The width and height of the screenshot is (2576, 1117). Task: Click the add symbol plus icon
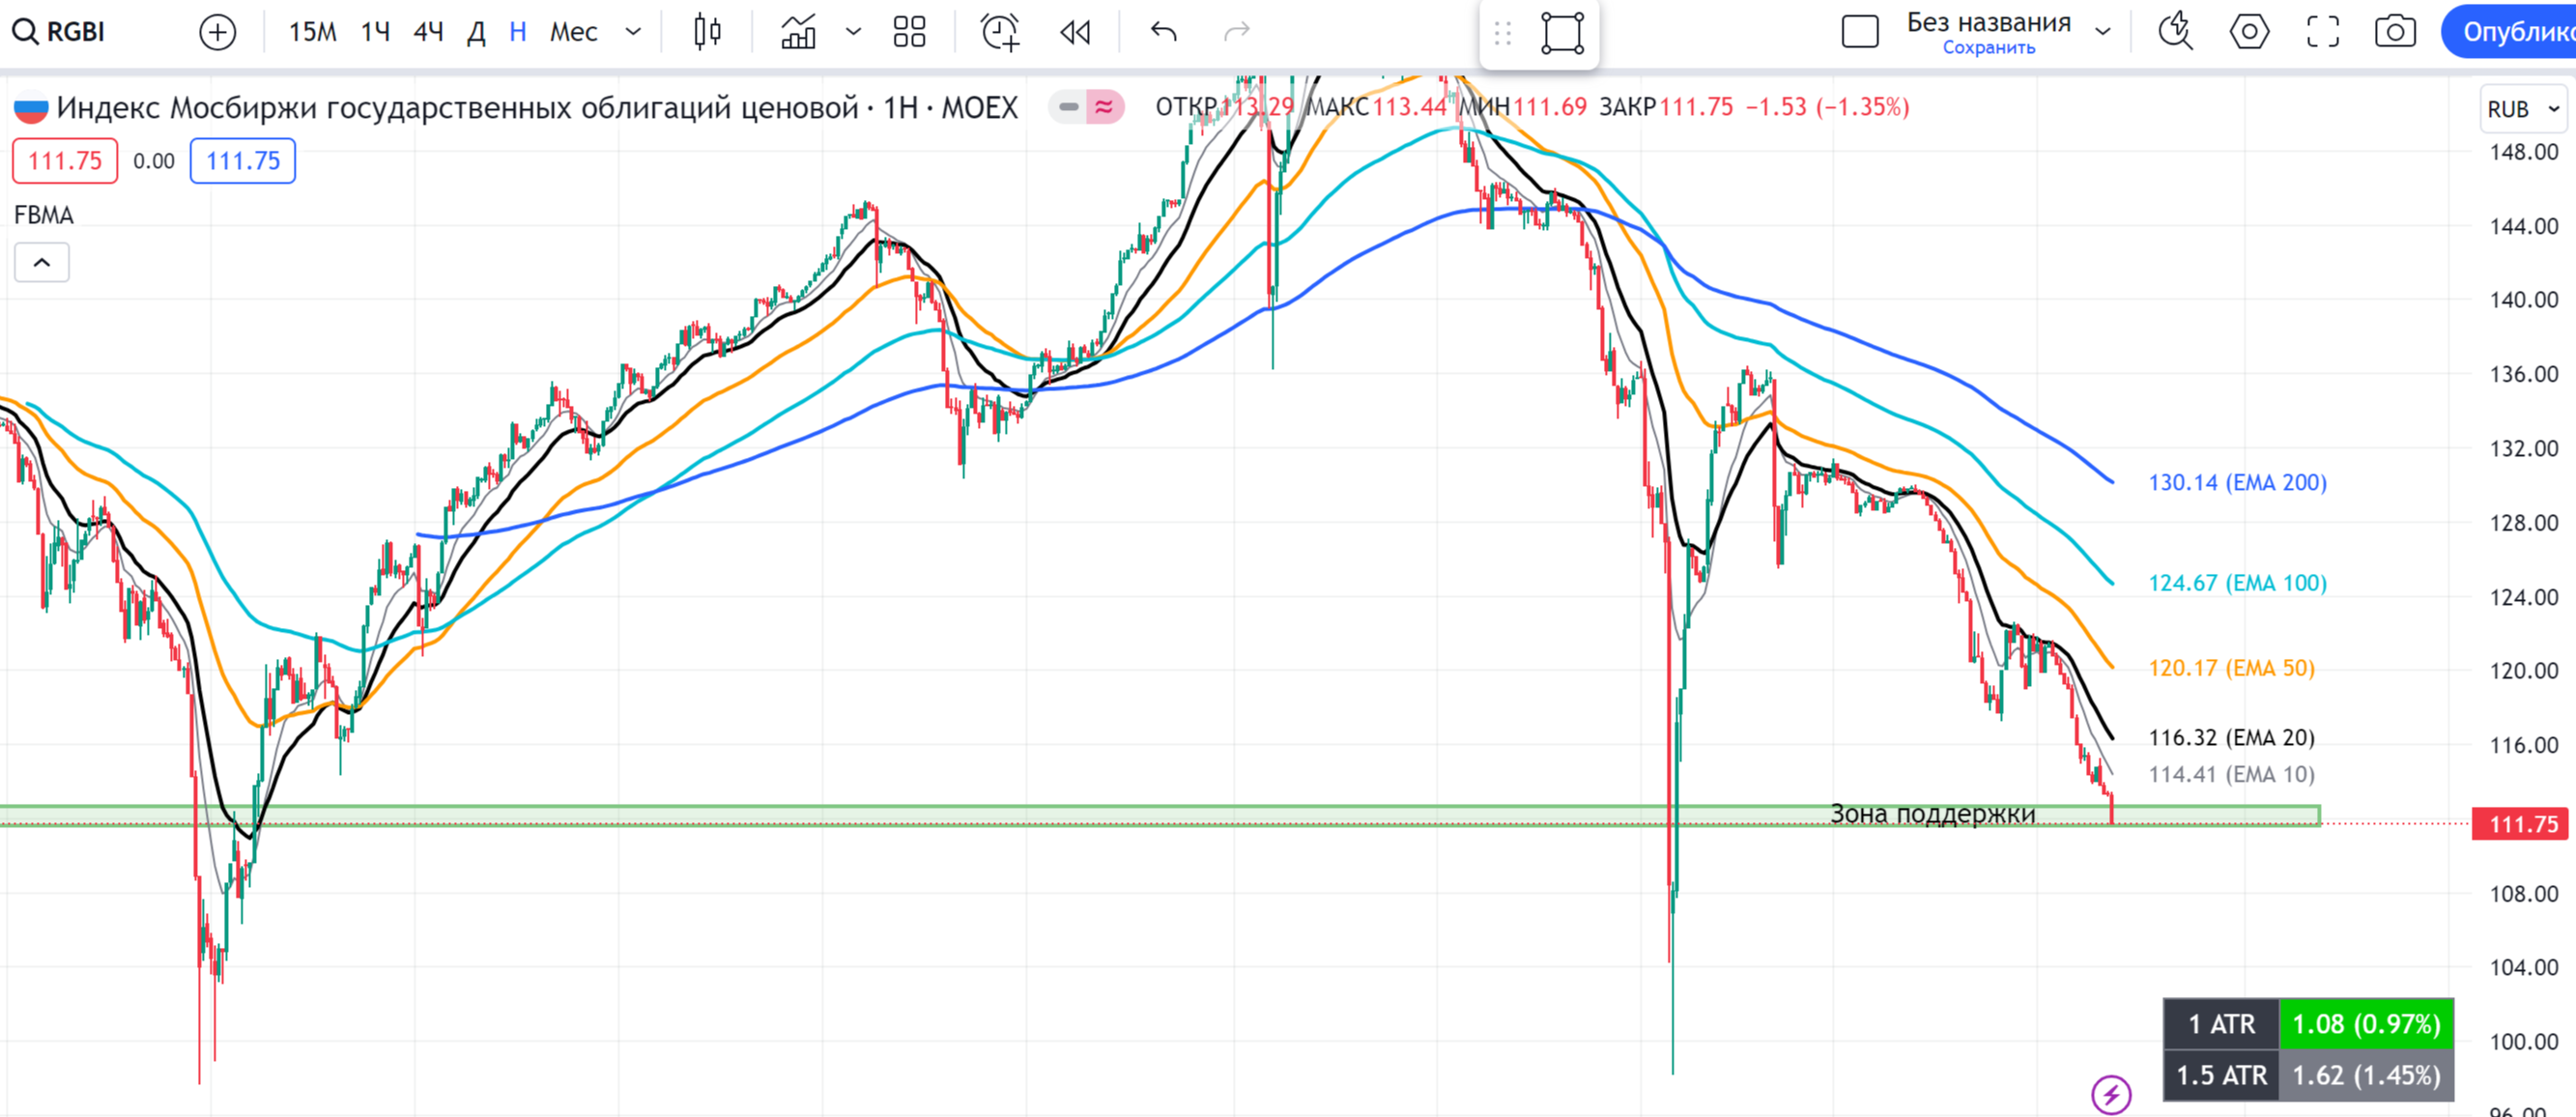coord(217,32)
